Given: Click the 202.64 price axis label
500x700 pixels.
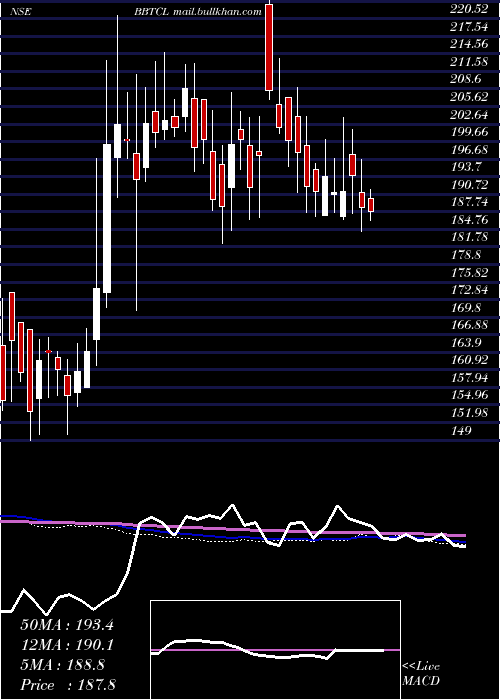Looking at the screenshot, I should (468, 114).
